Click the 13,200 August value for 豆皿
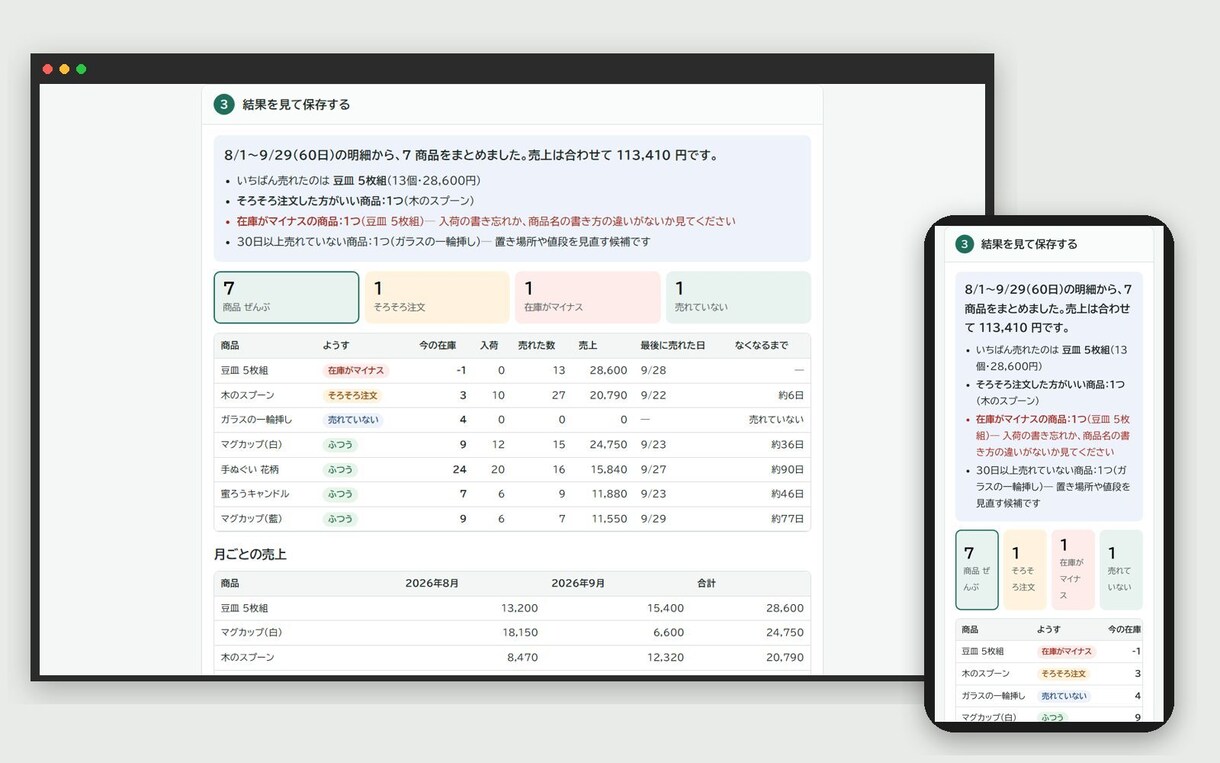1220x763 pixels. 519,608
